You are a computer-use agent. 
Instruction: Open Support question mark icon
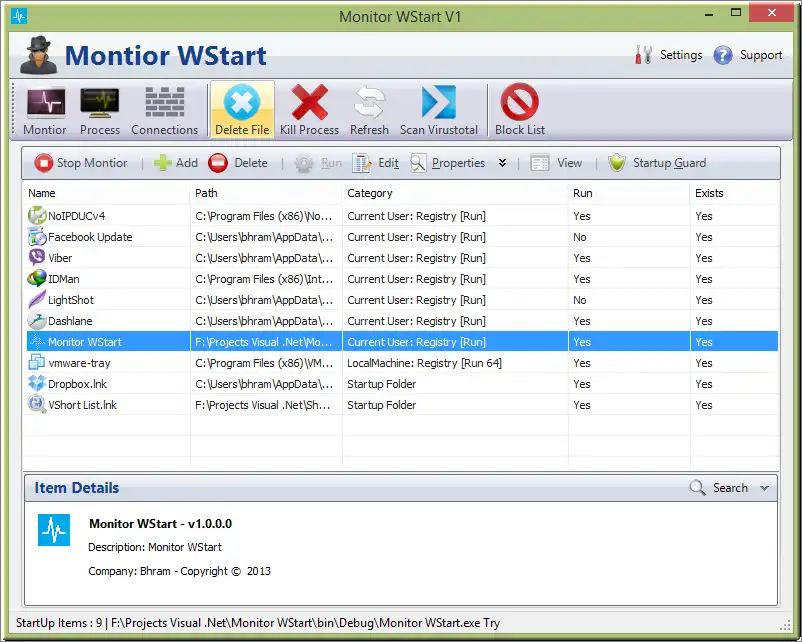(723, 55)
